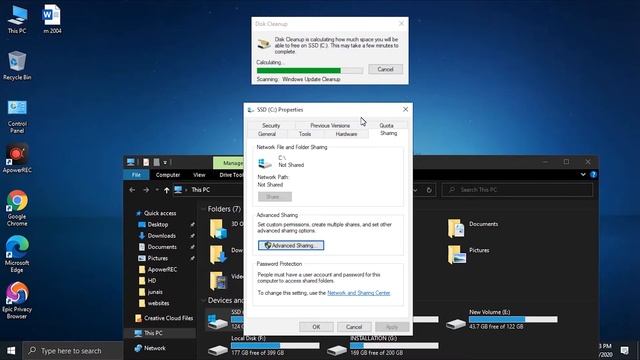This screenshot has height=360, width=640.
Task: Launch Google Chrome desktop shortcut
Action: pos(17,208)
